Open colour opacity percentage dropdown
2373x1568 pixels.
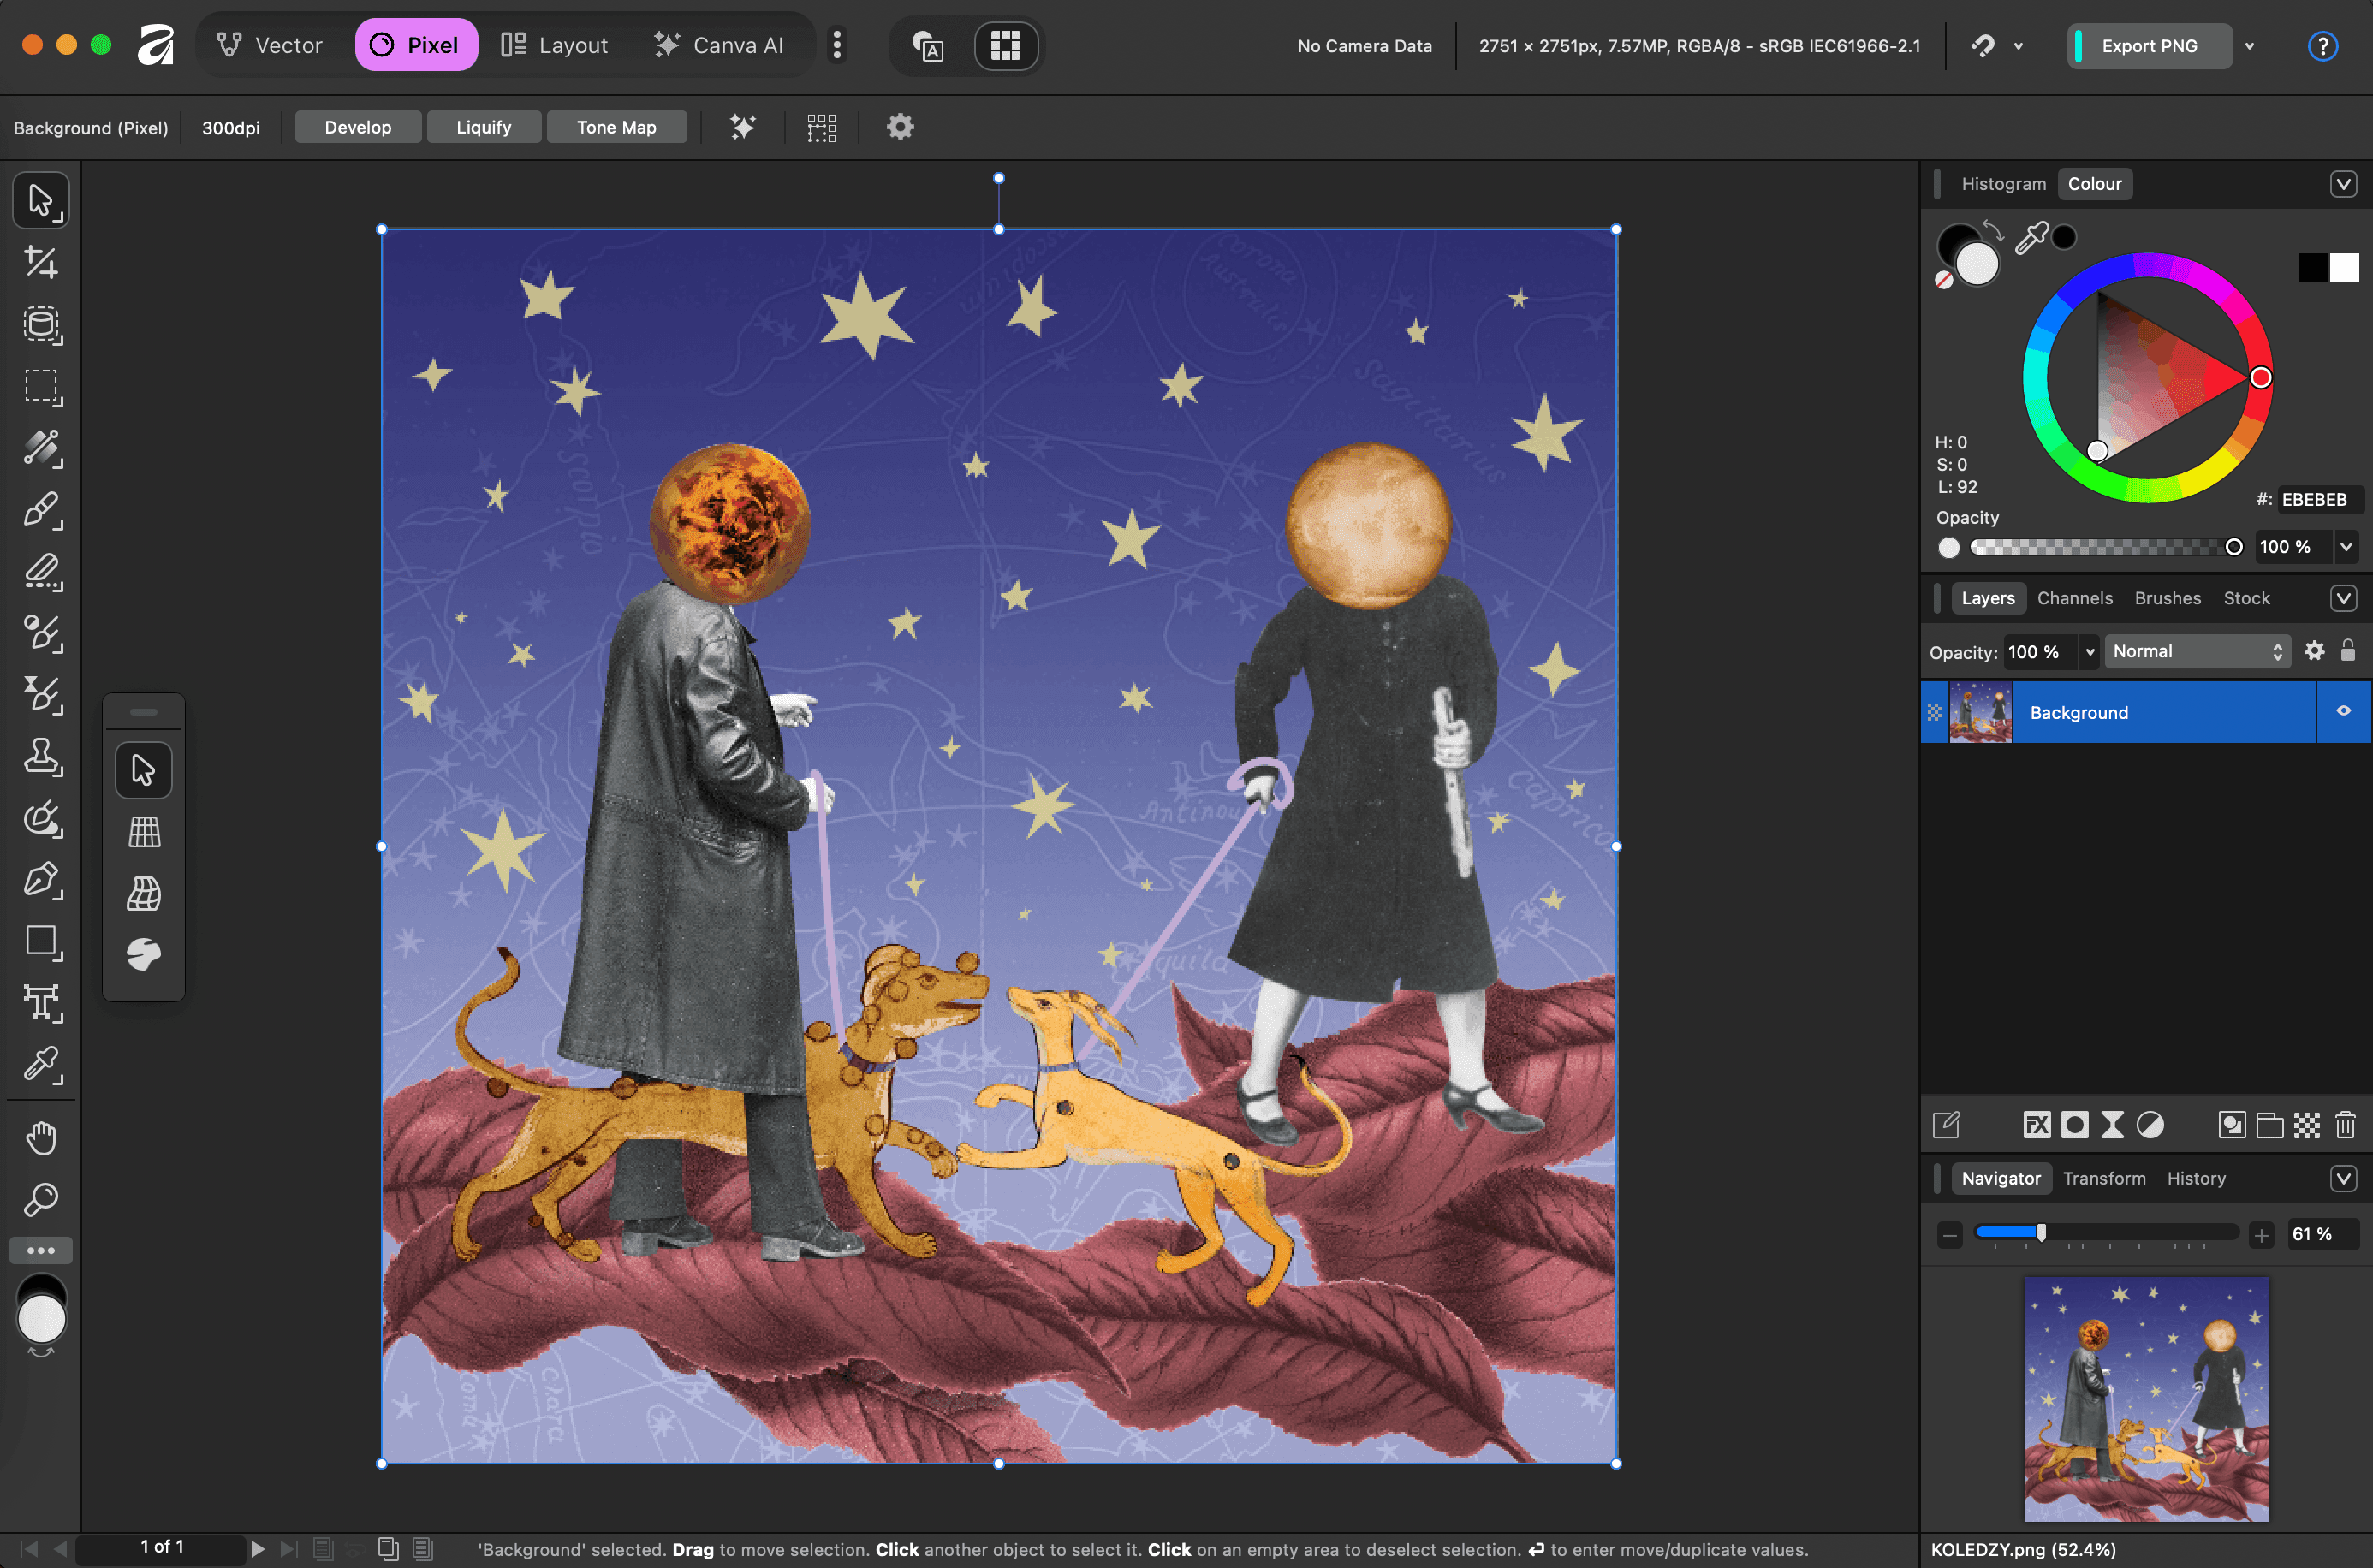click(2346, 546)
